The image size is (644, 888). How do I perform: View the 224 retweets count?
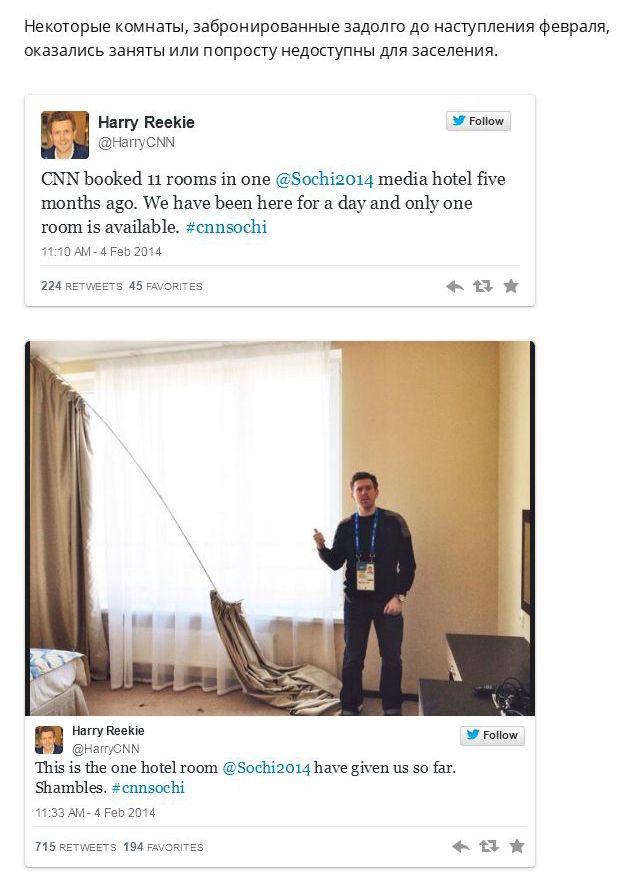pyautogui.click(x=82, y=286)
